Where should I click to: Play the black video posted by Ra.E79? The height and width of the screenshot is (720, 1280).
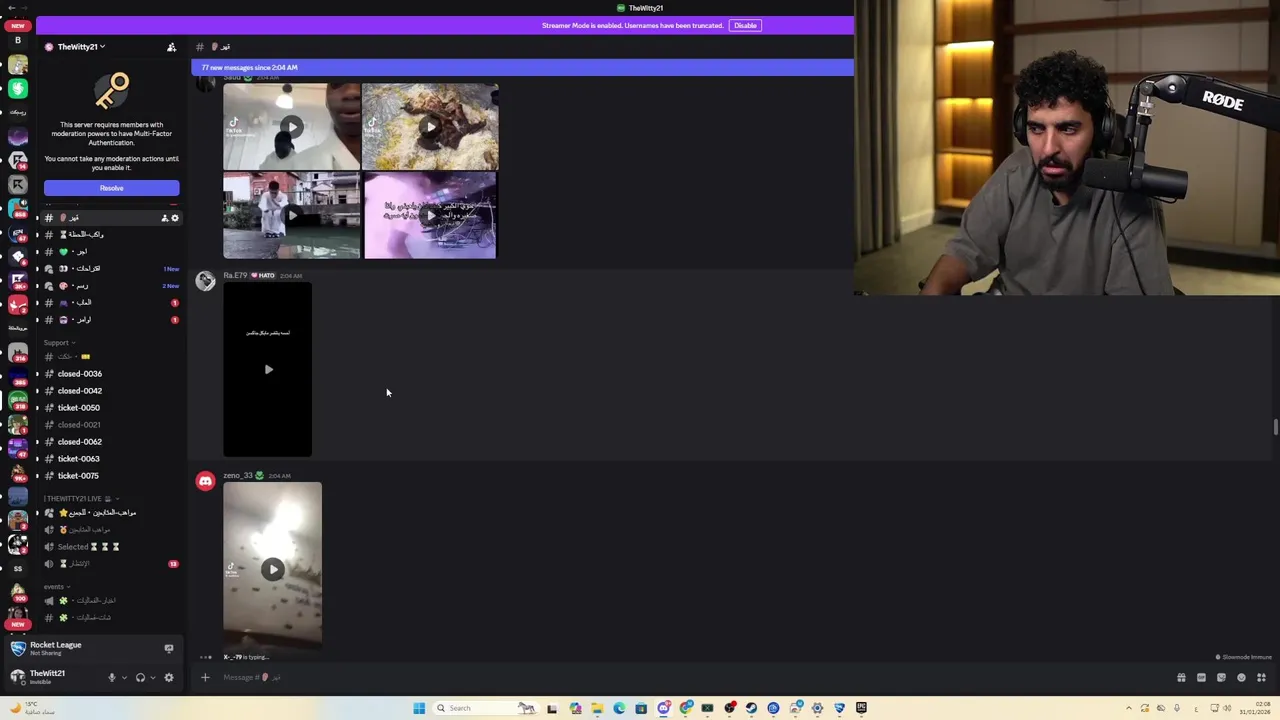268,370
